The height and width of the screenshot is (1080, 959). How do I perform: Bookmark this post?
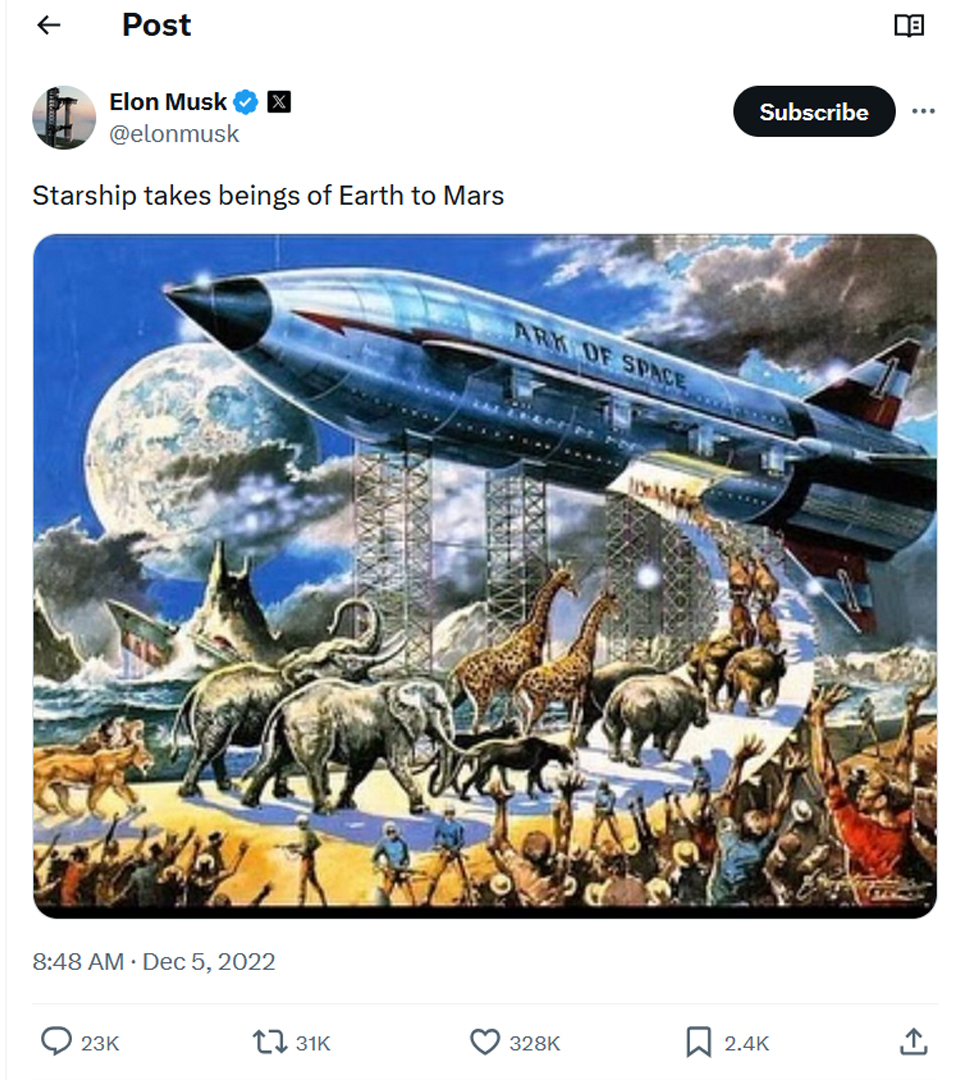[x=698, y=1043]
